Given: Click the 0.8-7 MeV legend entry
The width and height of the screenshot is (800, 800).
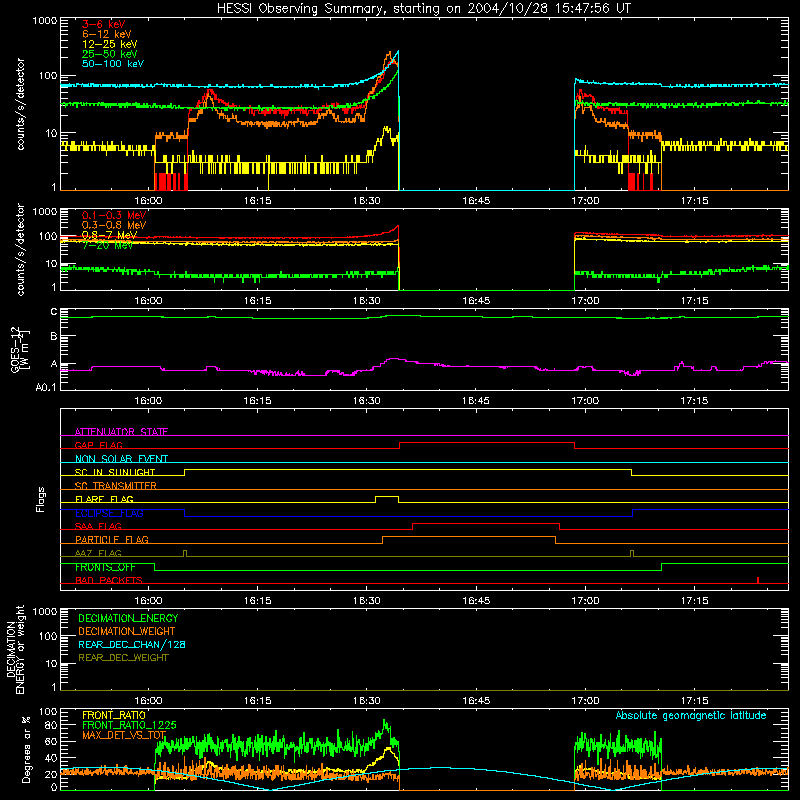Looking at the screenshot, I should [x=110, y=235].
